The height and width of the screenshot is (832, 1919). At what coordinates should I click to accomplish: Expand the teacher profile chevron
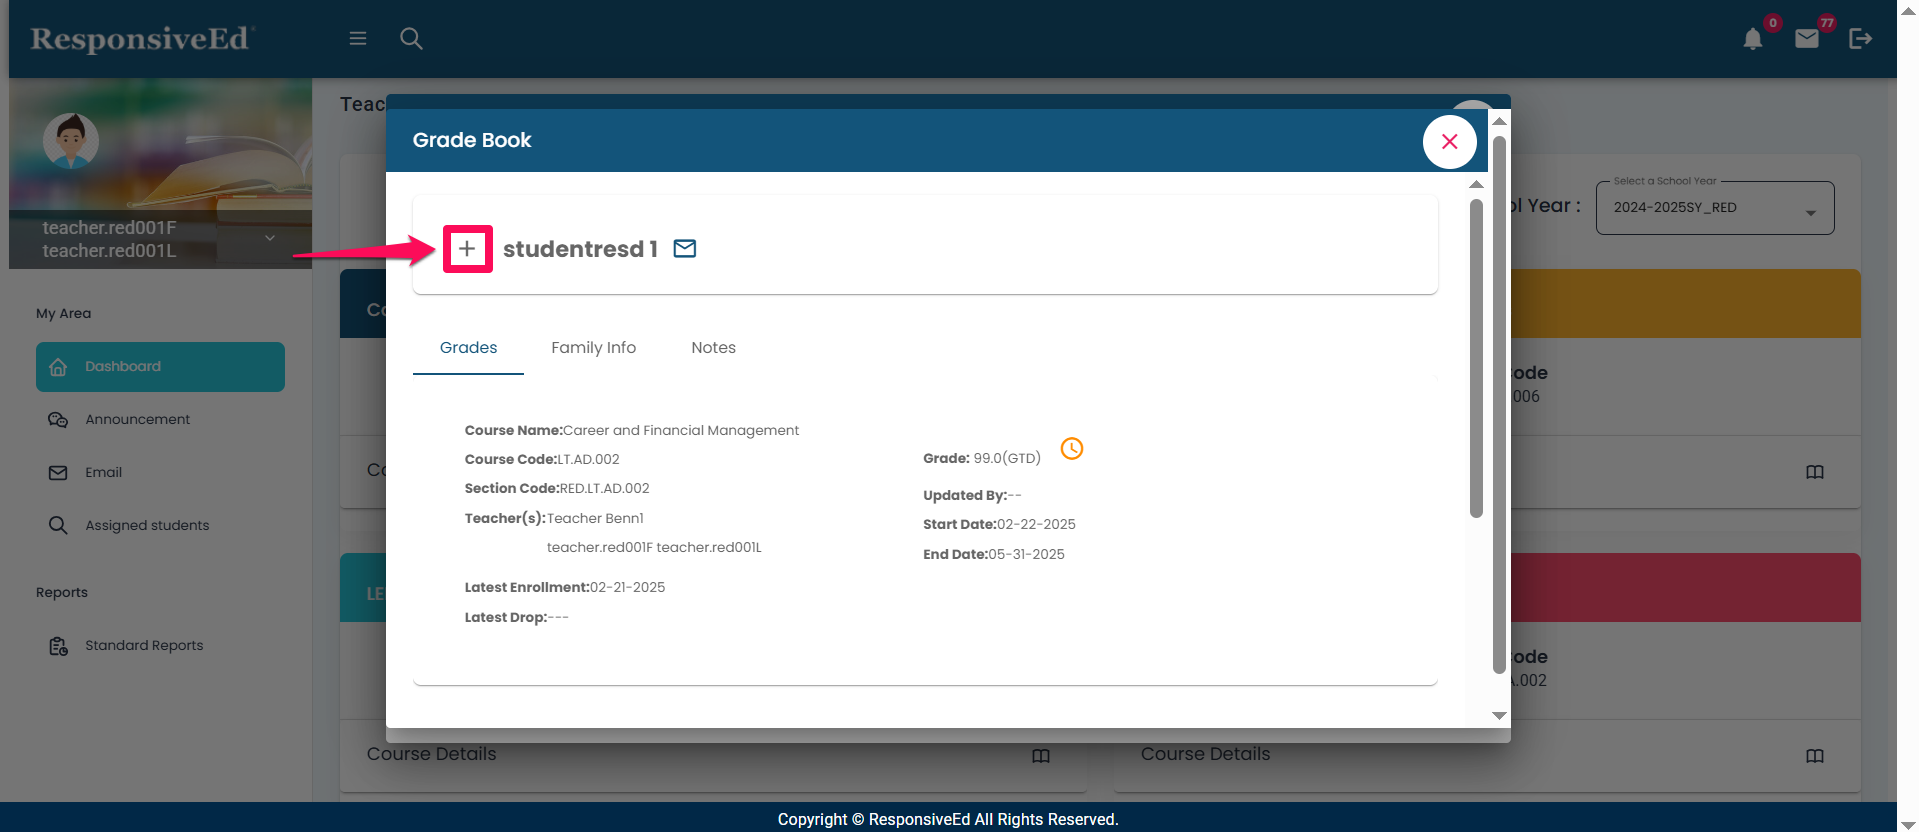tap(270, 238)
